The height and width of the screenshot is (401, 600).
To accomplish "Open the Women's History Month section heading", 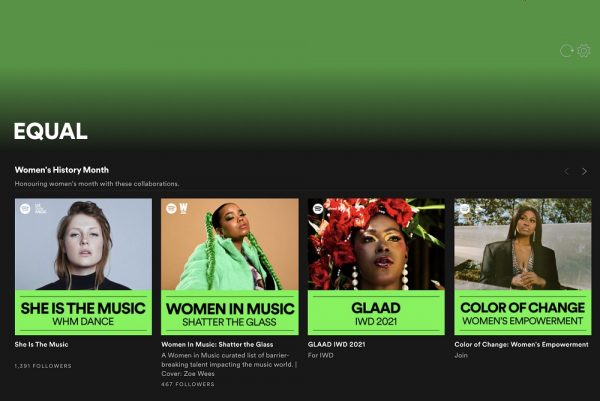I will pos(62,170).
